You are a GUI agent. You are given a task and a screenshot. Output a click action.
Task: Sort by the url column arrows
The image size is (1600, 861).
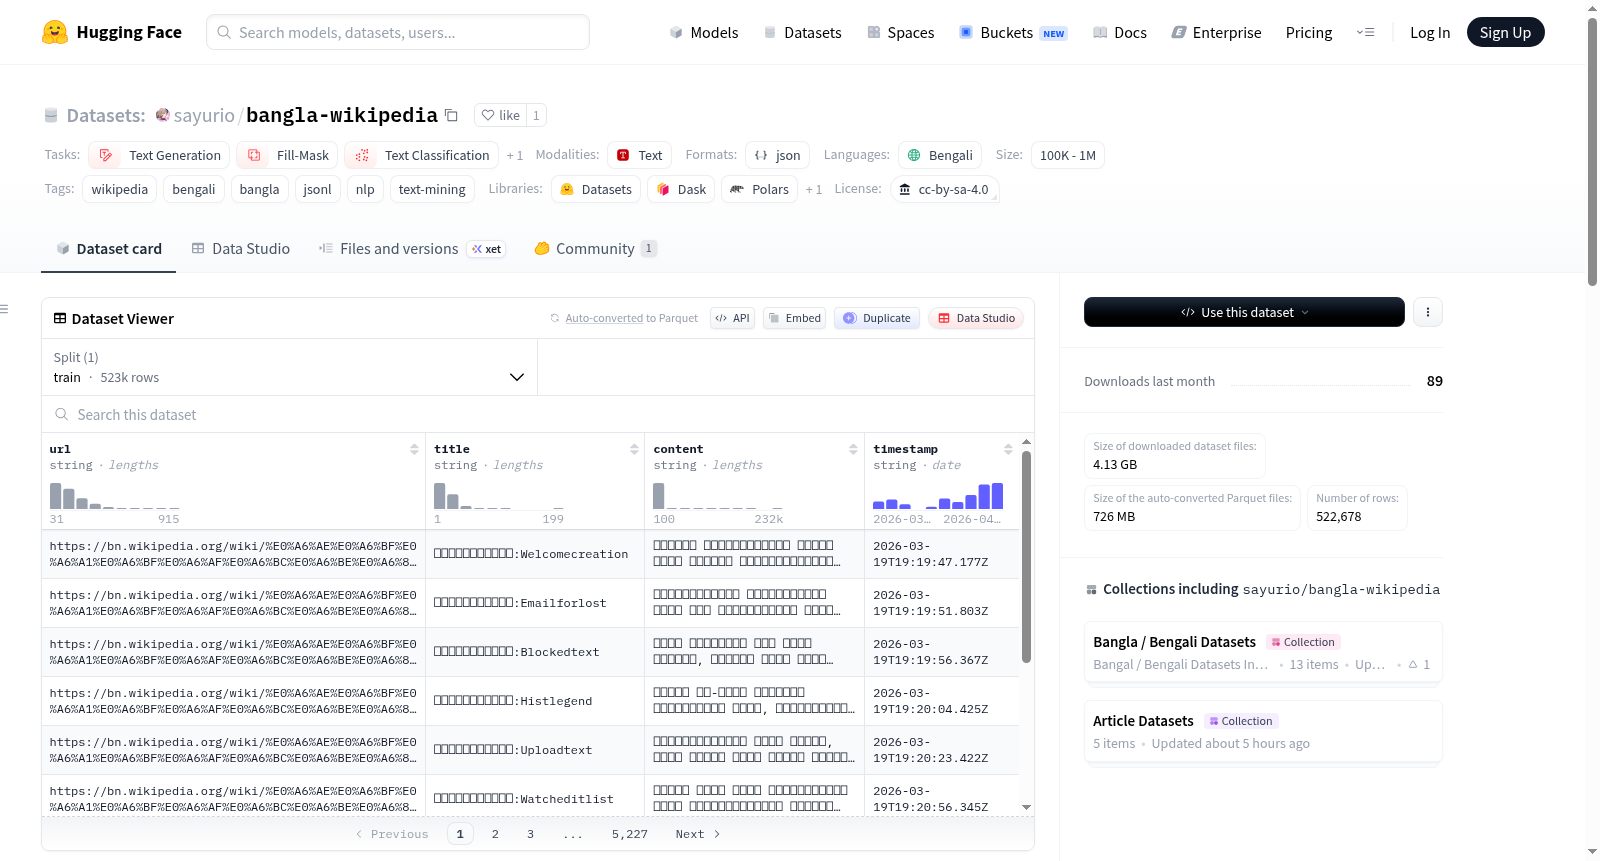(x=414, y=449)
